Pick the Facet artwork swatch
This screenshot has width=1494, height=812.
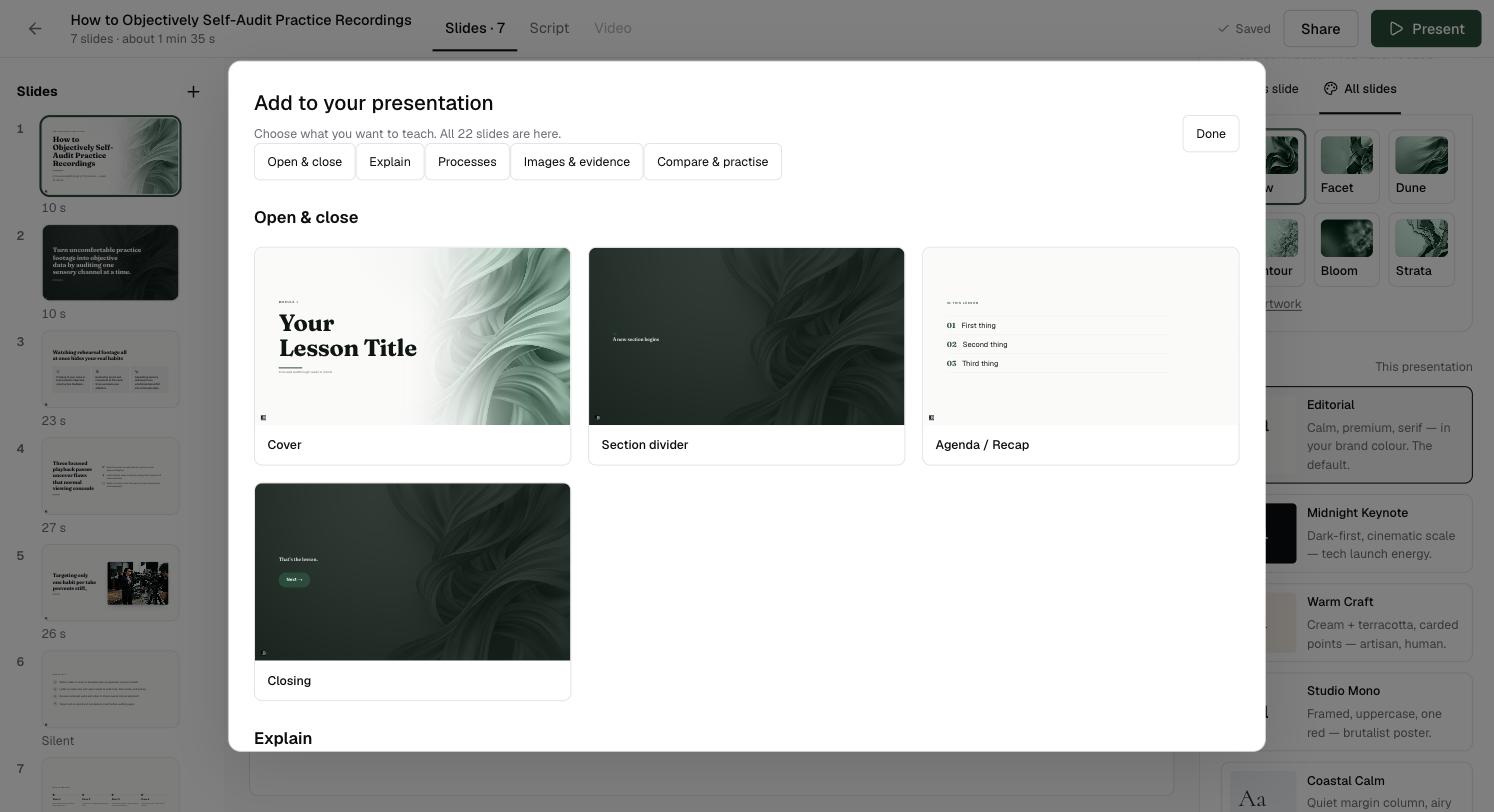tap(1346, 166)
